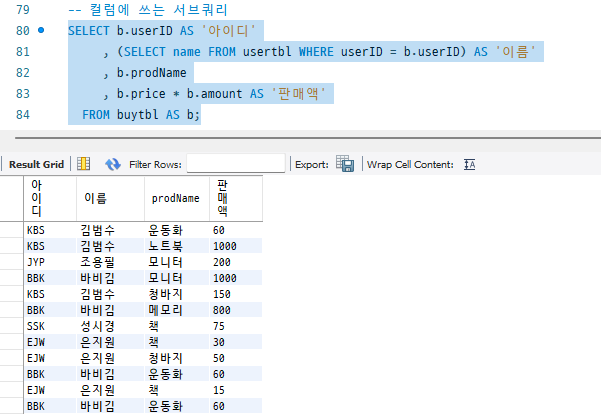The height and width of the screenshot is (420, 601).
Task: Select the 노트북 product cell
Action: pos(177,246)
